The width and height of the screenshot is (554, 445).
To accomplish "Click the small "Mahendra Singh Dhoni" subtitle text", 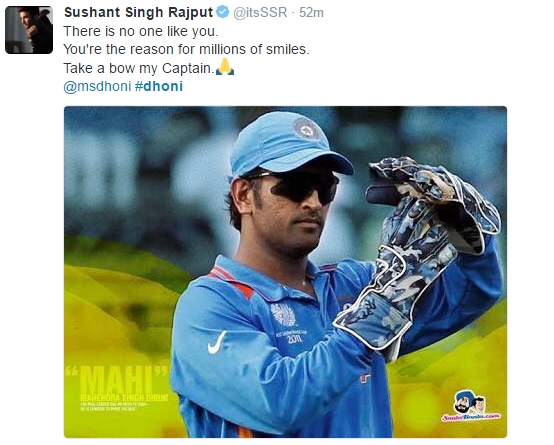I will pyautogui.click(x=124, y=398).
